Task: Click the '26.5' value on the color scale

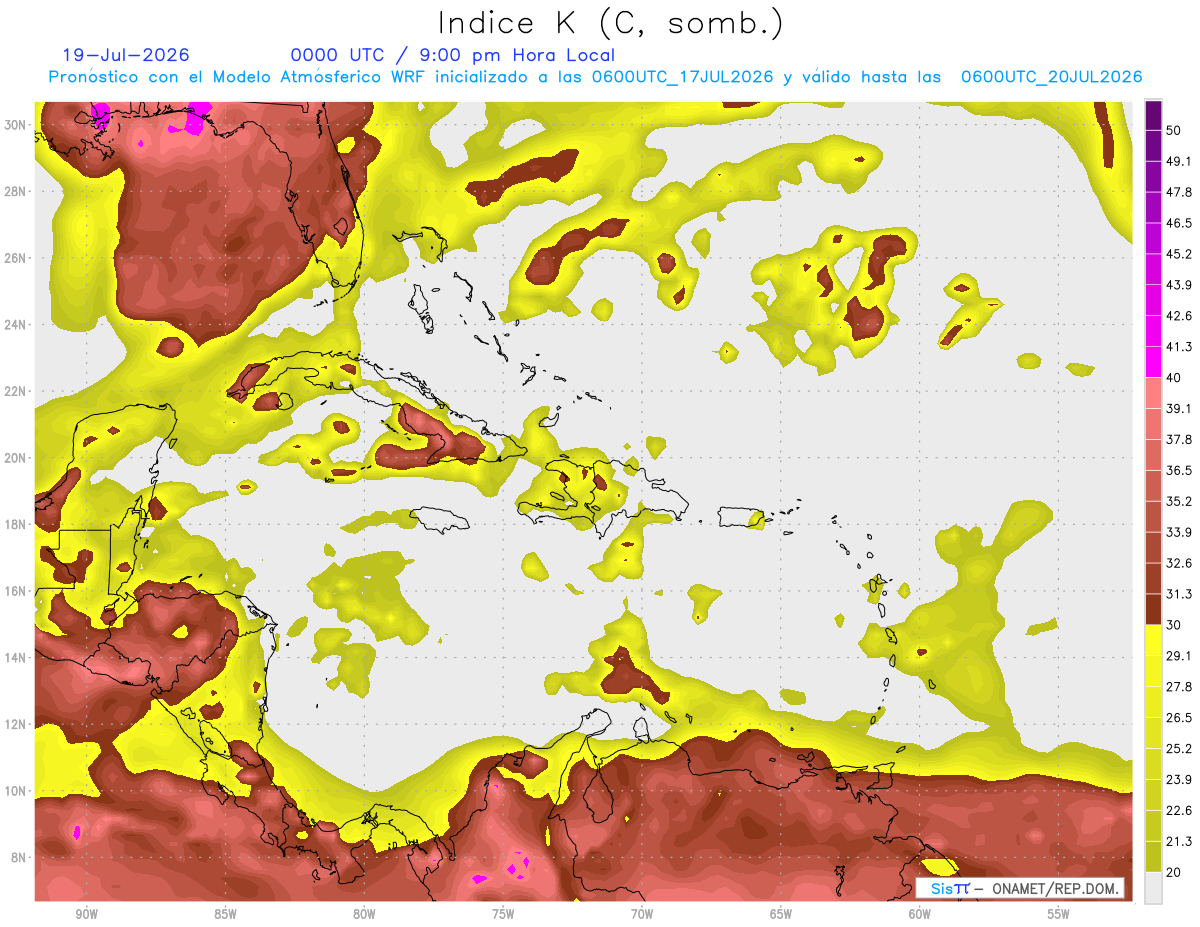Action: point(1179,718)
